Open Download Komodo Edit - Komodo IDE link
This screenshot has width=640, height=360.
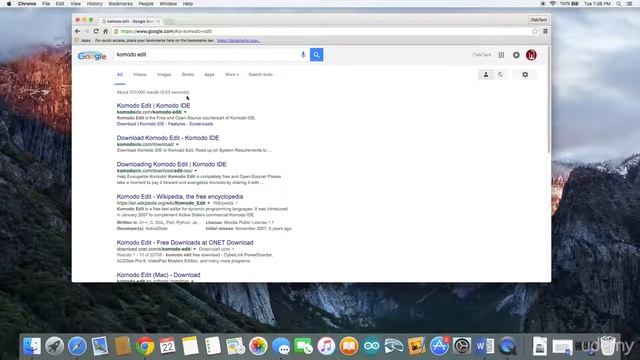168,138
